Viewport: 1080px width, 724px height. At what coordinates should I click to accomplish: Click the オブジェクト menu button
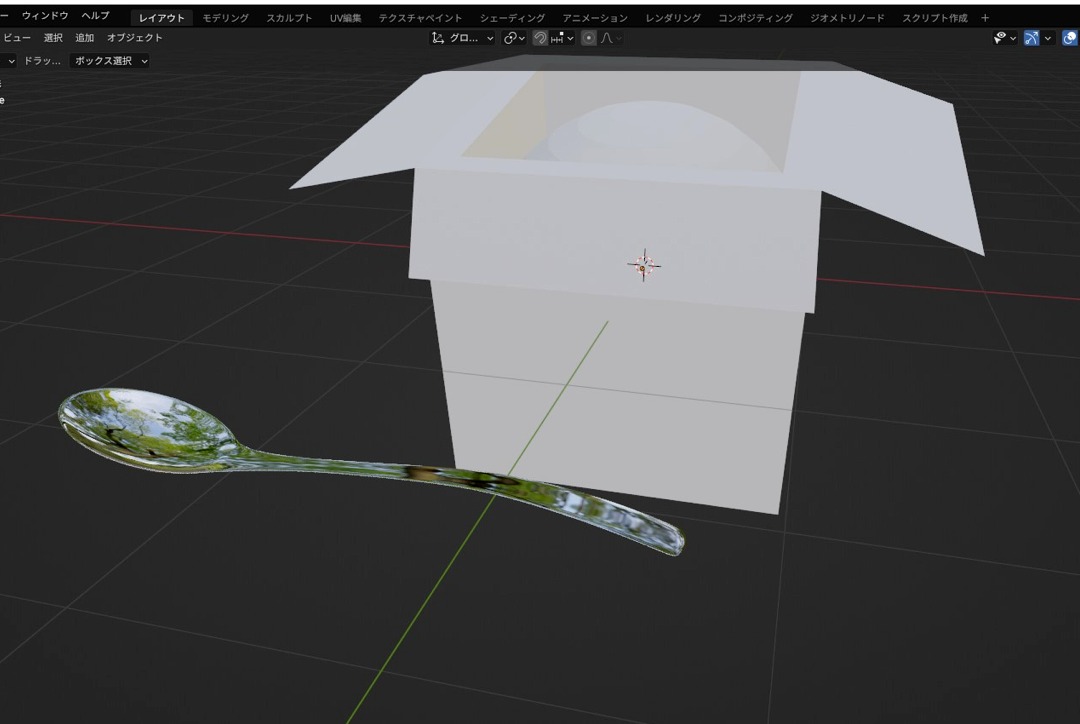(134, 38)
